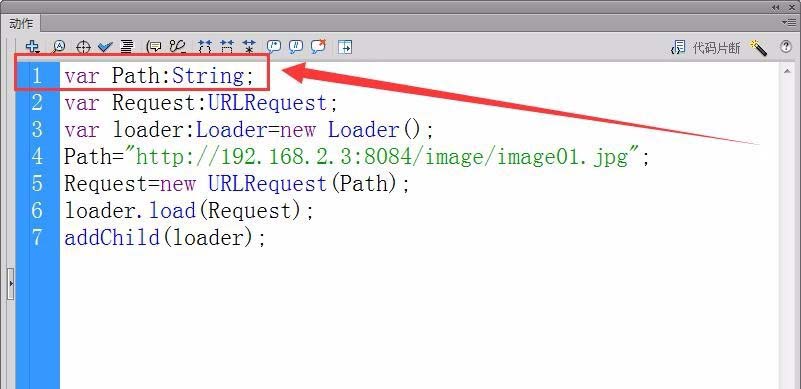Open the 代码片断 code snippets panel
801x389 pixels.
pyautogui.click(x=705, y=48)
